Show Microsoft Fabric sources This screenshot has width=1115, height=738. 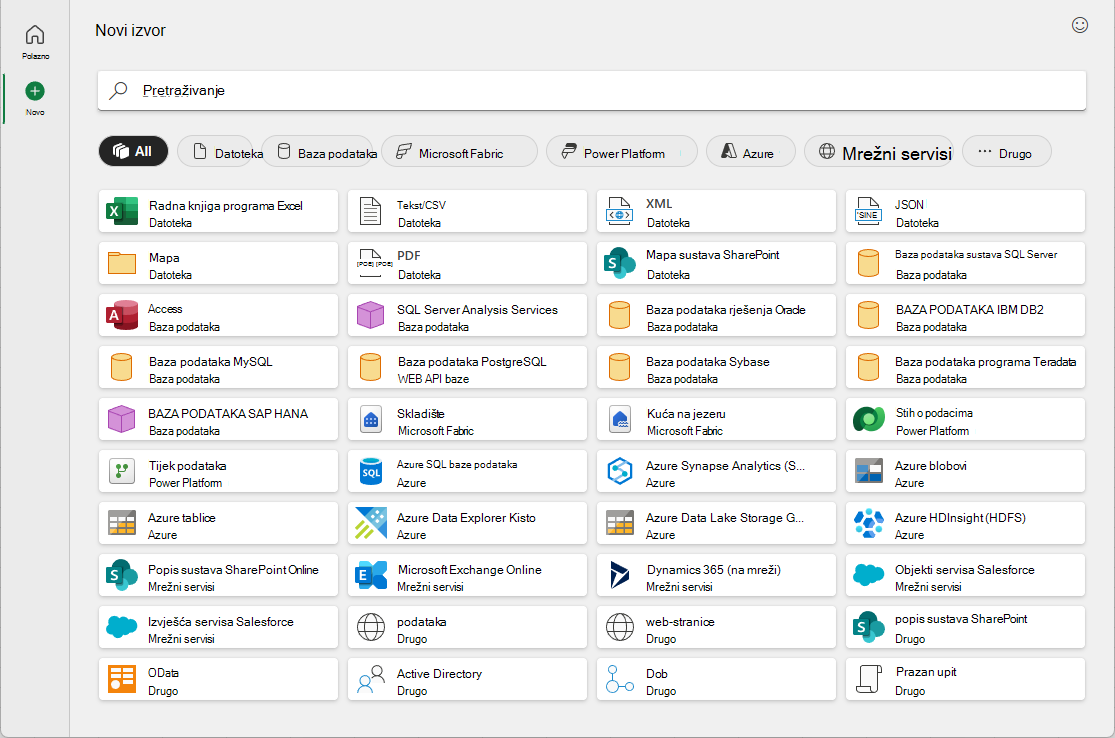(x=459, y=151)
